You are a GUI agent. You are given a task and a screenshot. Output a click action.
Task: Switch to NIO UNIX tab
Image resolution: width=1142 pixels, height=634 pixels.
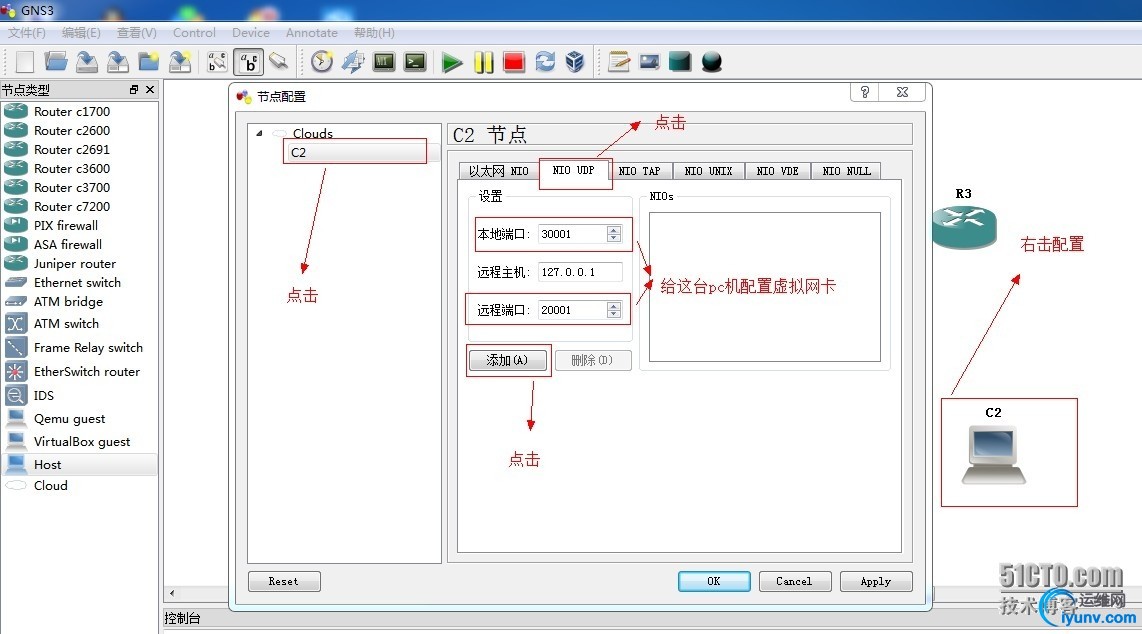709,171
